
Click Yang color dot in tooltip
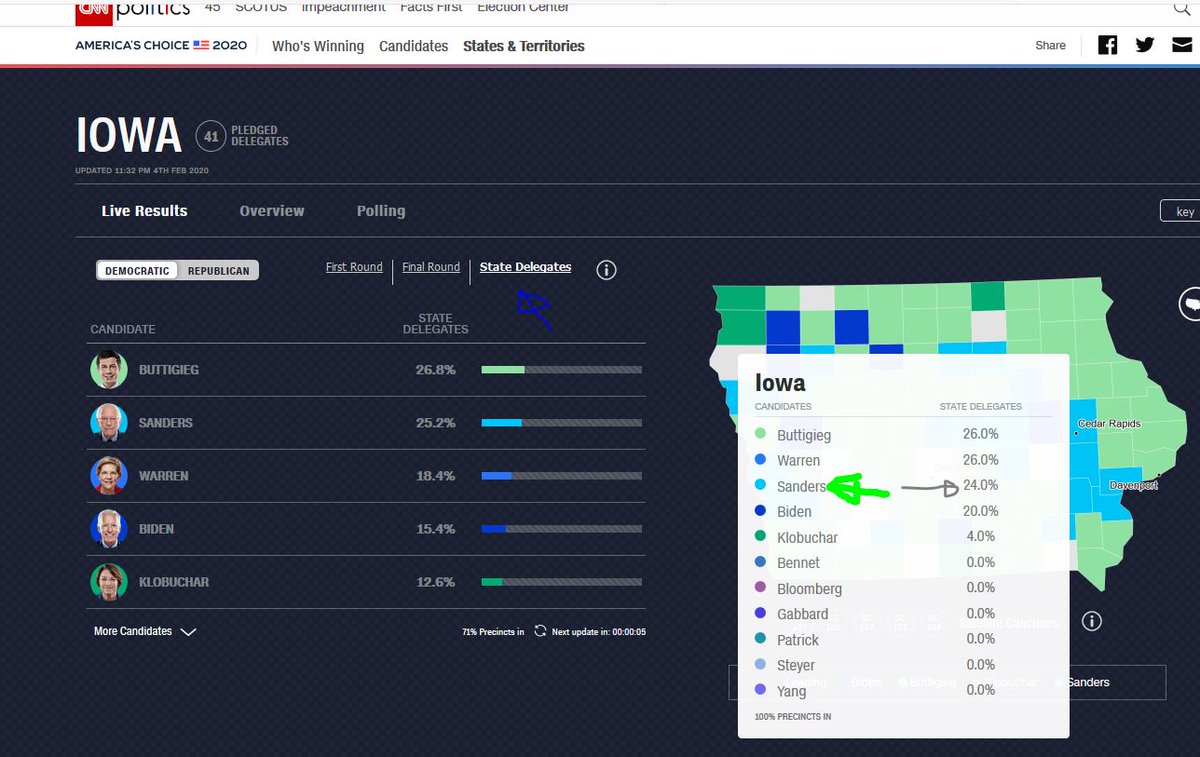(x=761, y=689)
